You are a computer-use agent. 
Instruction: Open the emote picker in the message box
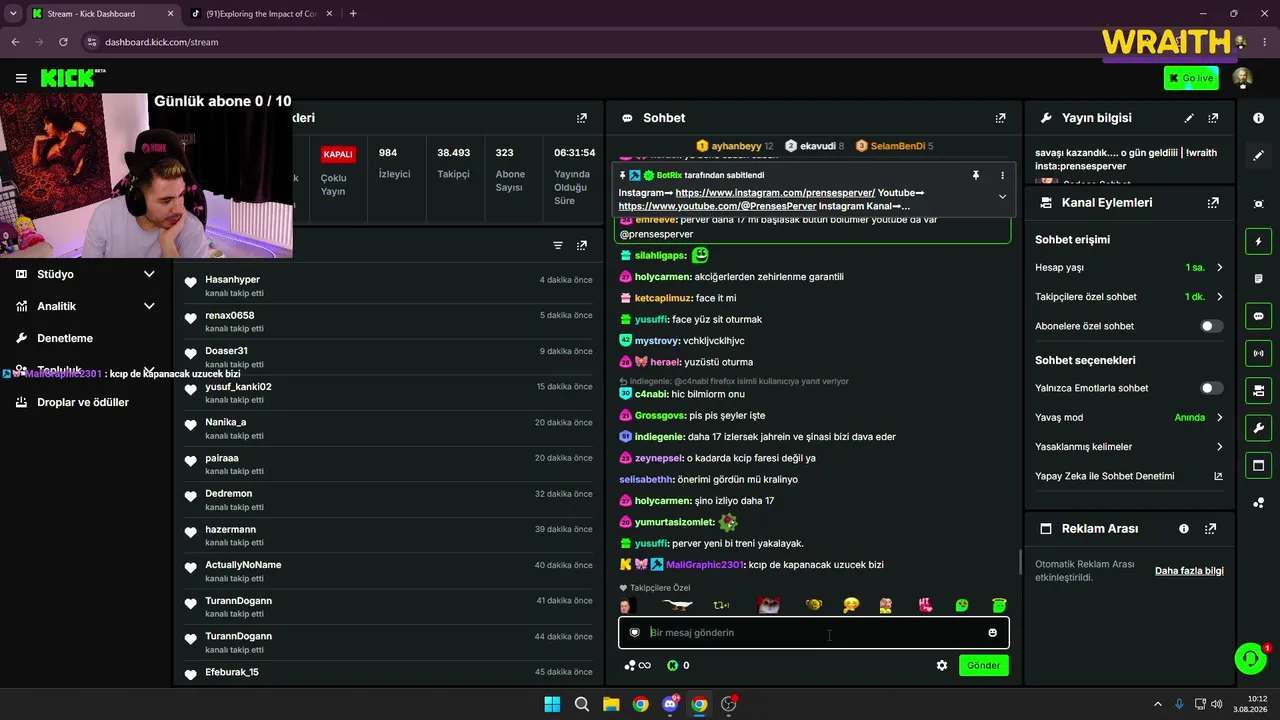pyautogui.click(x=992, y=632)
